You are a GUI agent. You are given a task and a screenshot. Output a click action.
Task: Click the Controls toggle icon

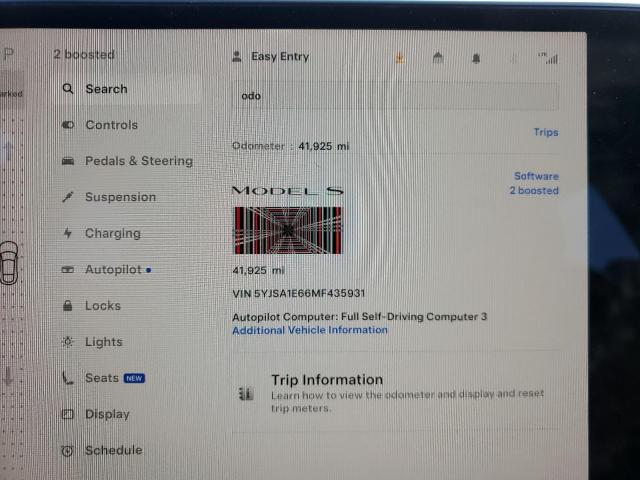[68, 125]
